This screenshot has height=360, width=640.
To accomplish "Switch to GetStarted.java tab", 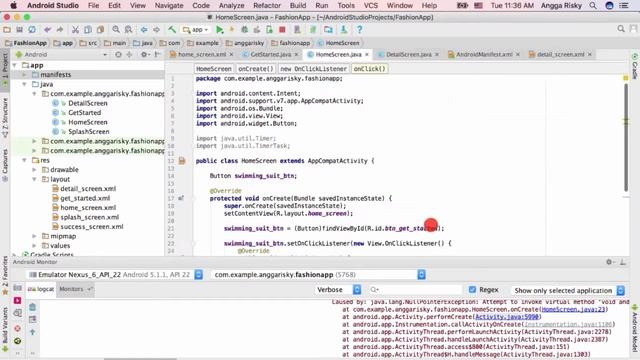I will click(x=270, y=54).
